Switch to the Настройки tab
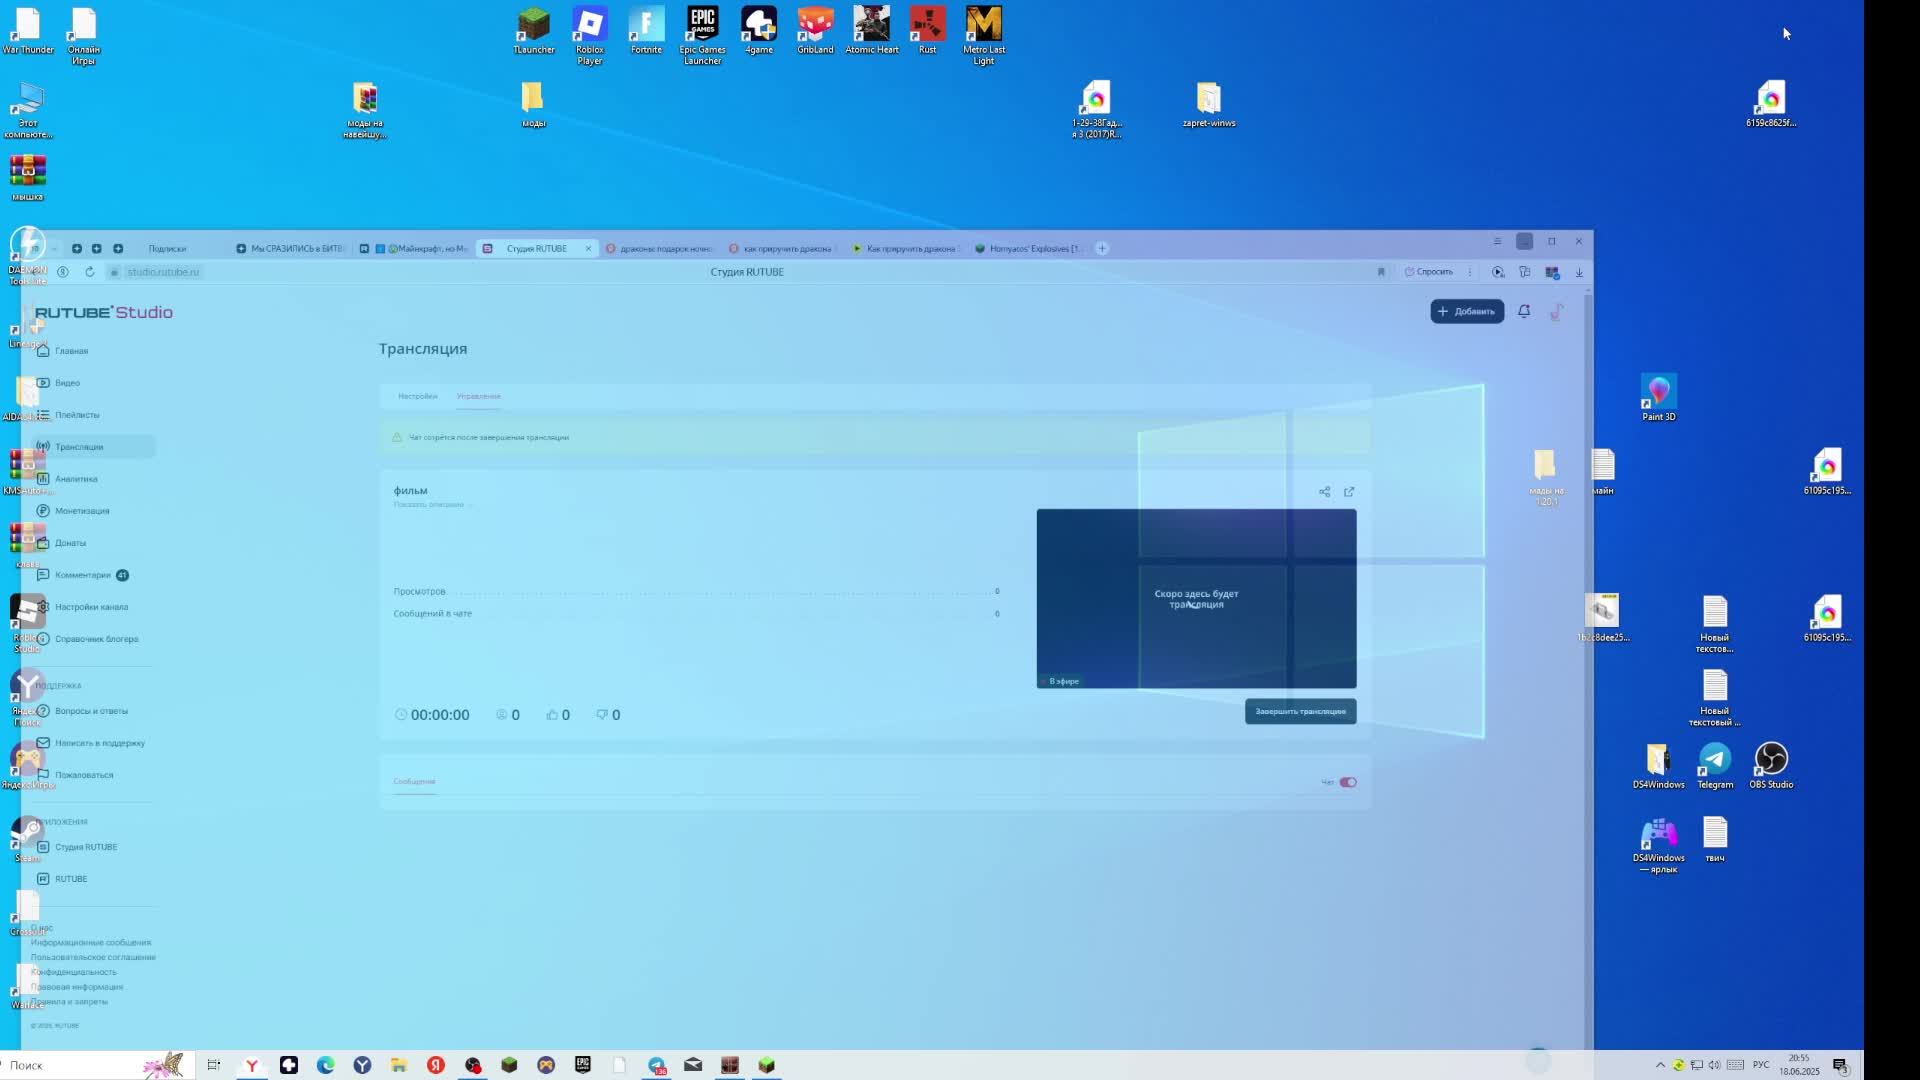This screenshot has height=1080, width=1920. (x=417, y=396)
